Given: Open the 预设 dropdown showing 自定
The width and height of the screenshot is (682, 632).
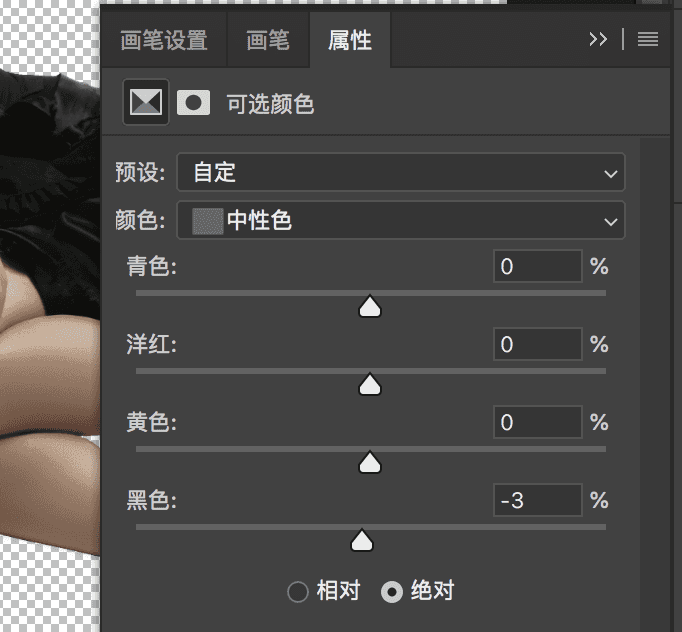Looking at the screenshot, I should [401, 172].
